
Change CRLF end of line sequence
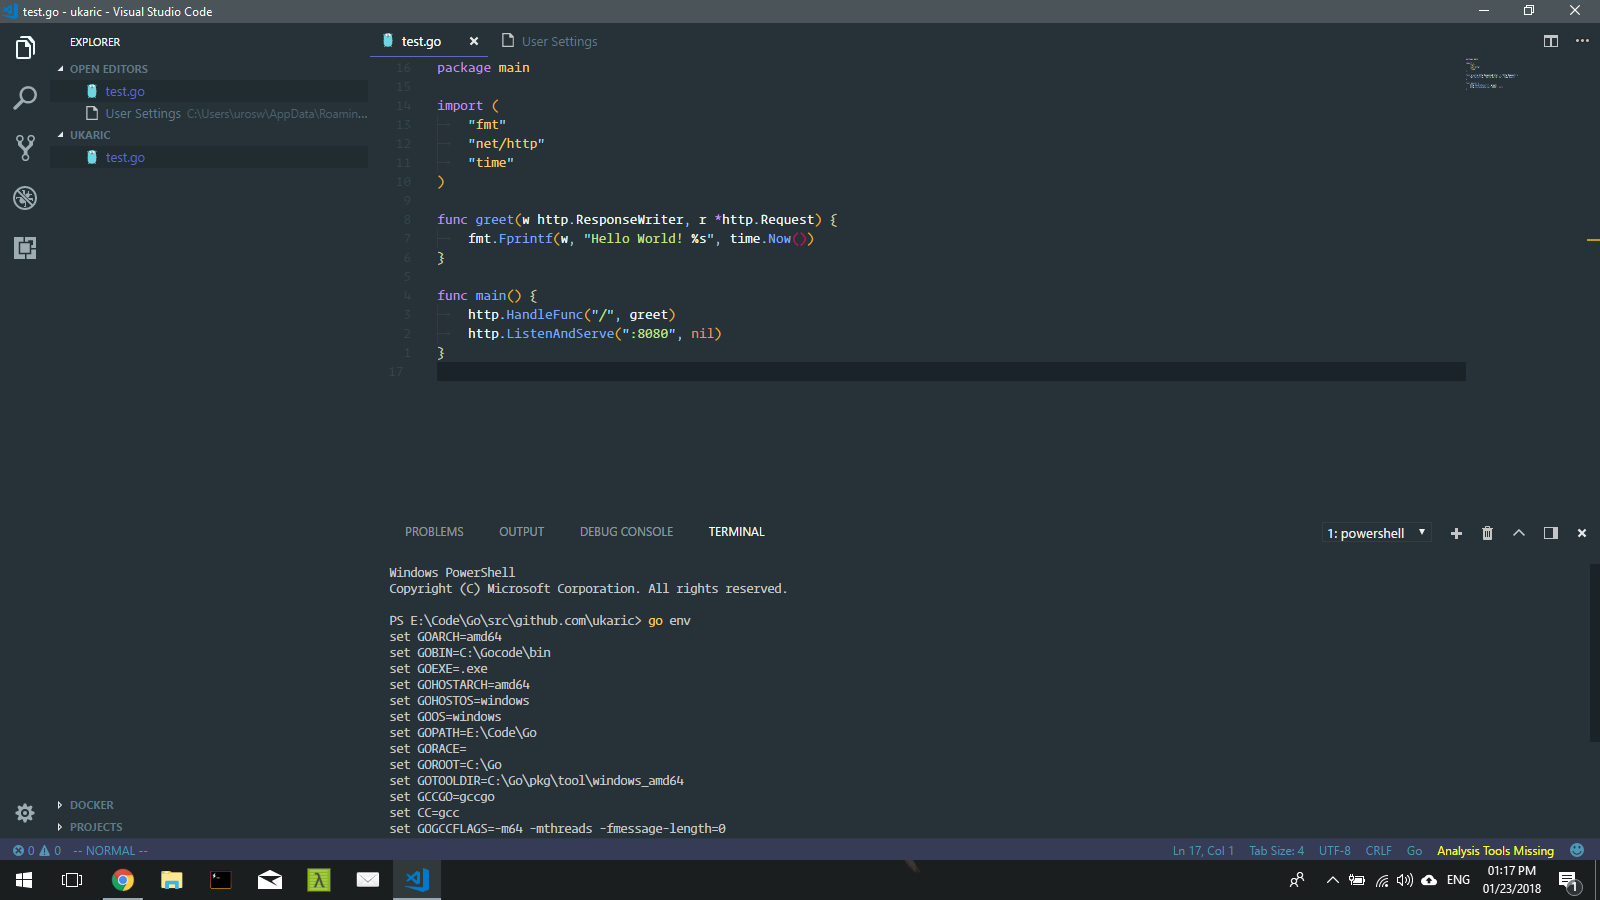point(1378,850)
